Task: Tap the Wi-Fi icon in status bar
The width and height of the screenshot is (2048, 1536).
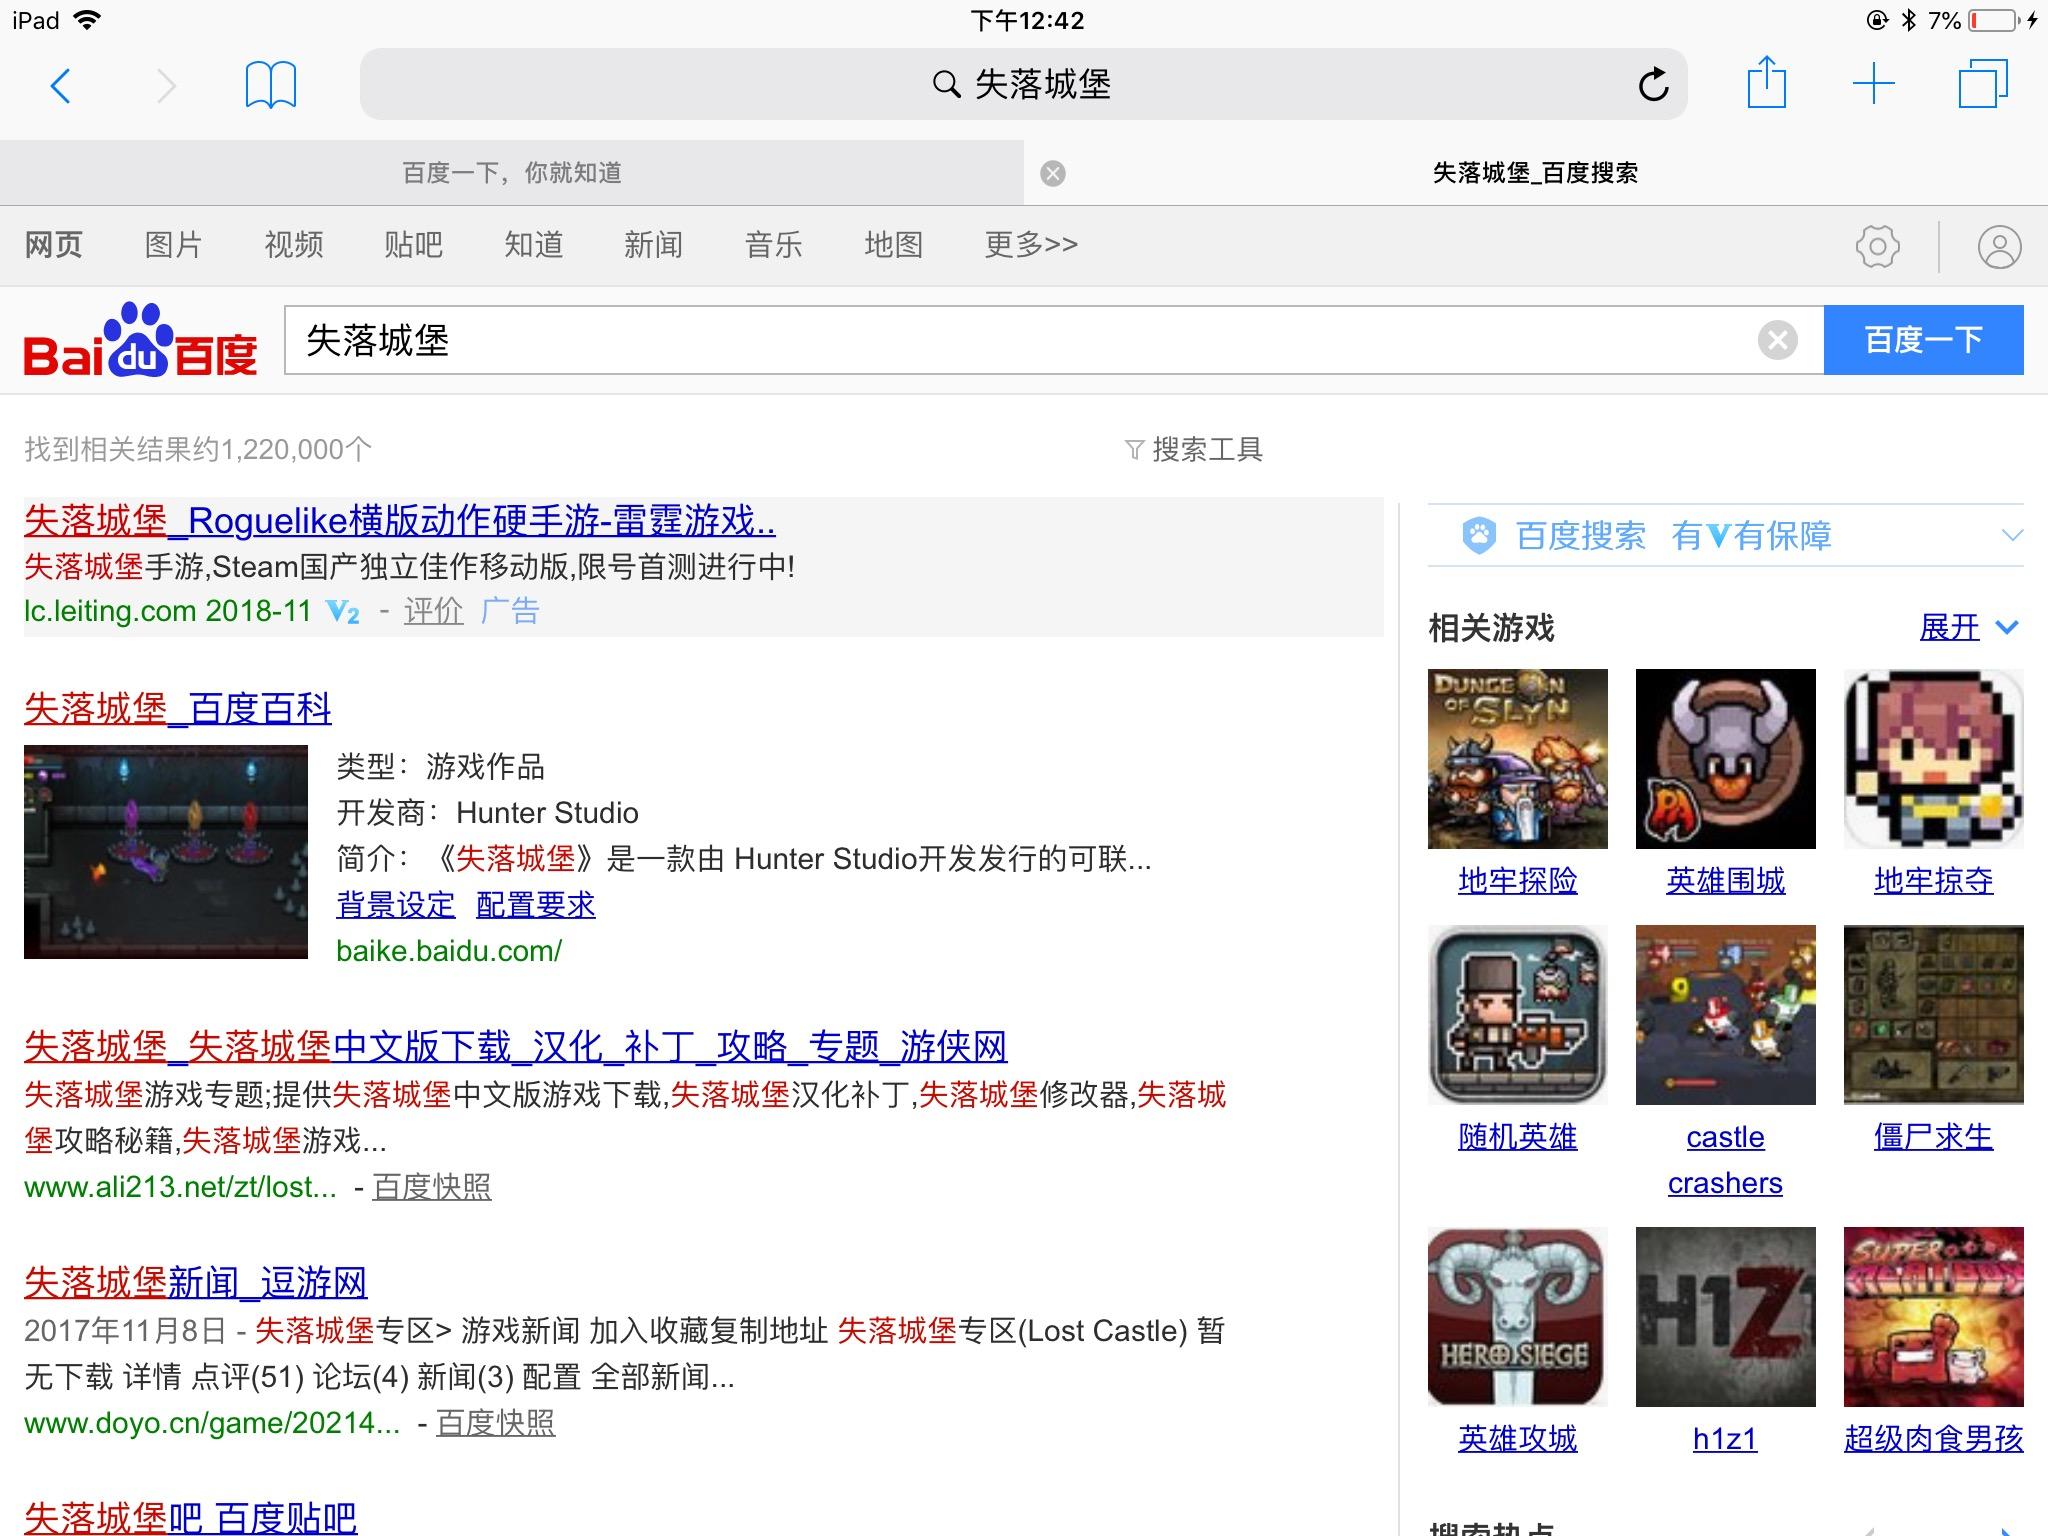Action: pos(88,20)
